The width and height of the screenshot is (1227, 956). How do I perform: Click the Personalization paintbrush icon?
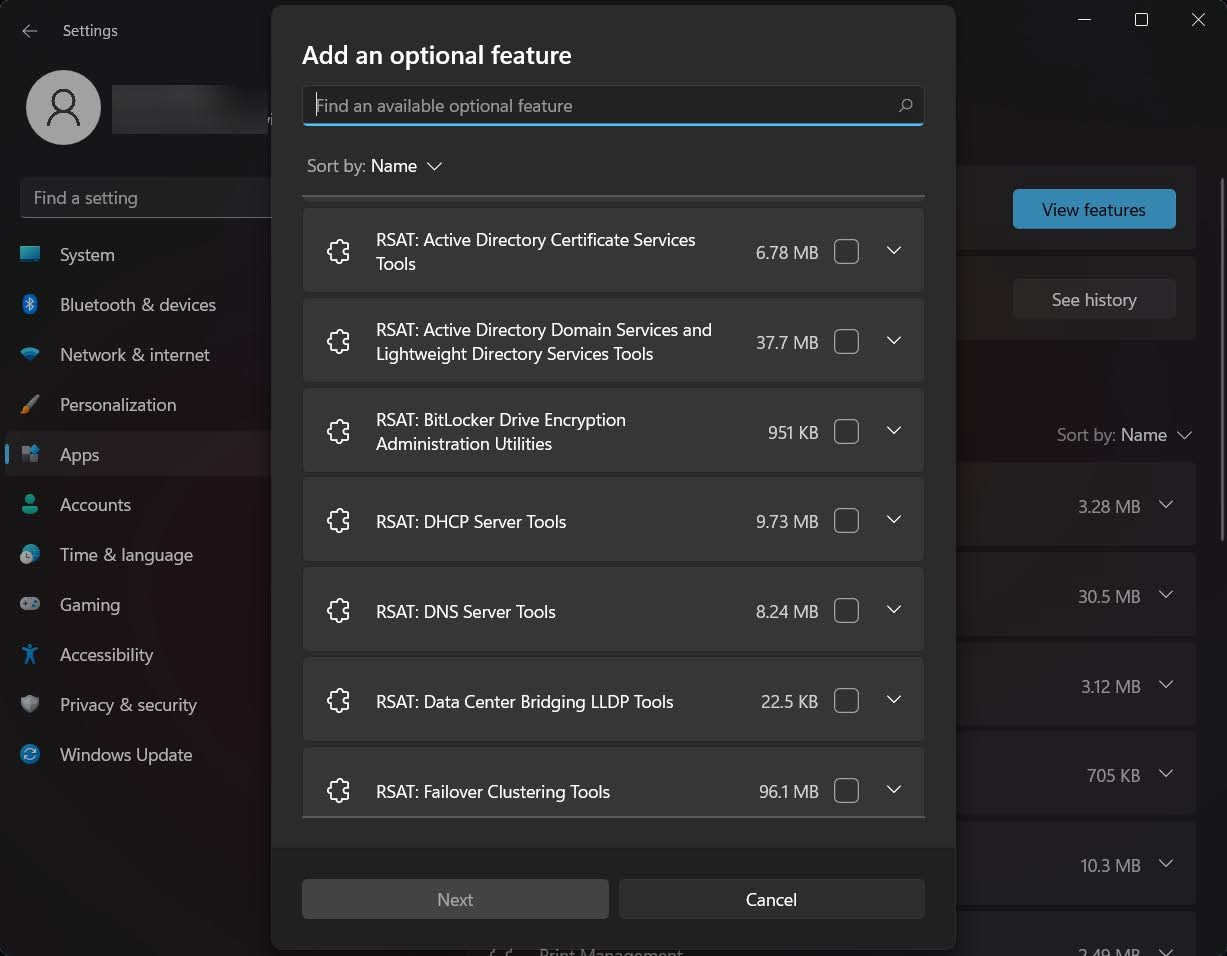pyautogui.click(x=30, y=405)
